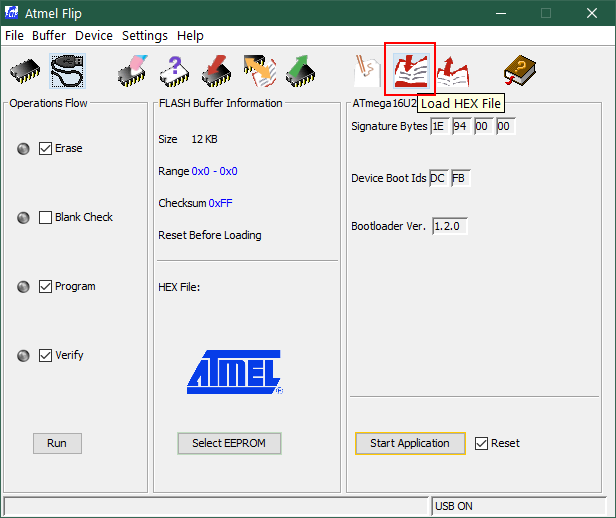This screenshot has height=518, width=616.
Task: Click the Atmel Flip title bar app icon
Action: 11,13
